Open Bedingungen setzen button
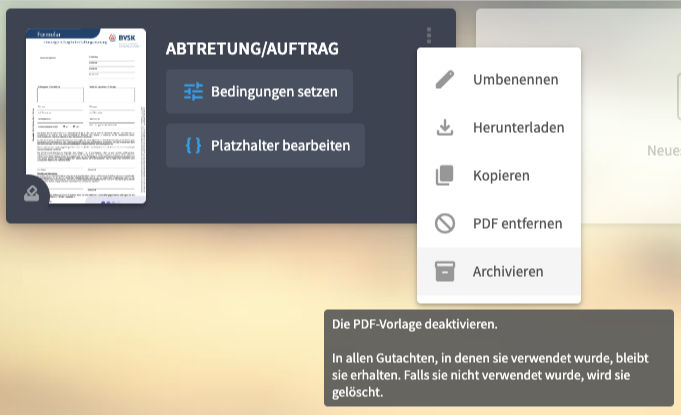 click(x=259, y=92)
